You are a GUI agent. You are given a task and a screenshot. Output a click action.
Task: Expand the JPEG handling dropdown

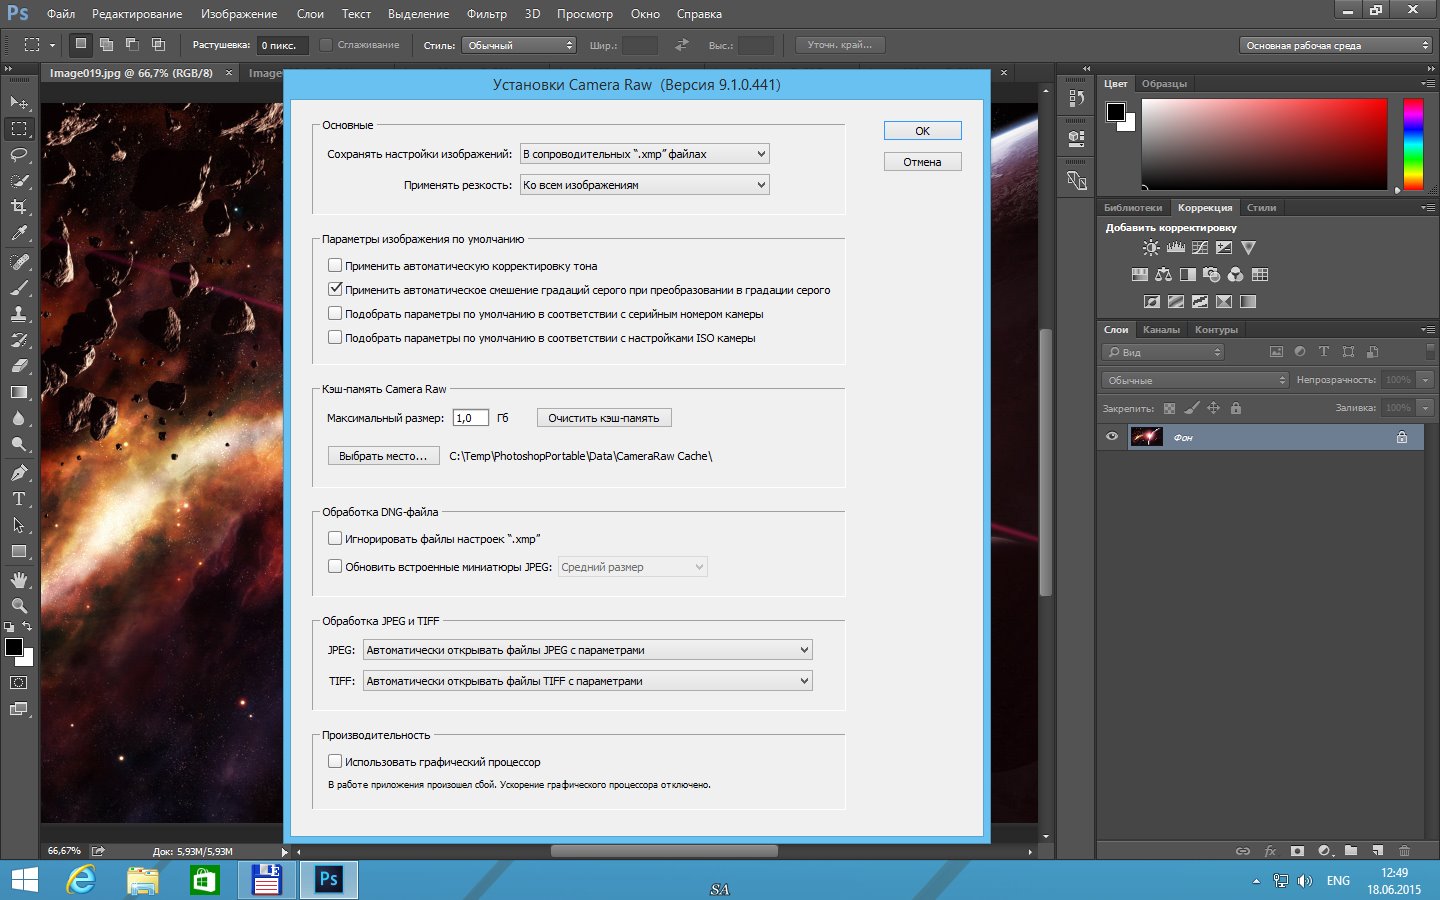(x=587, y=650)
